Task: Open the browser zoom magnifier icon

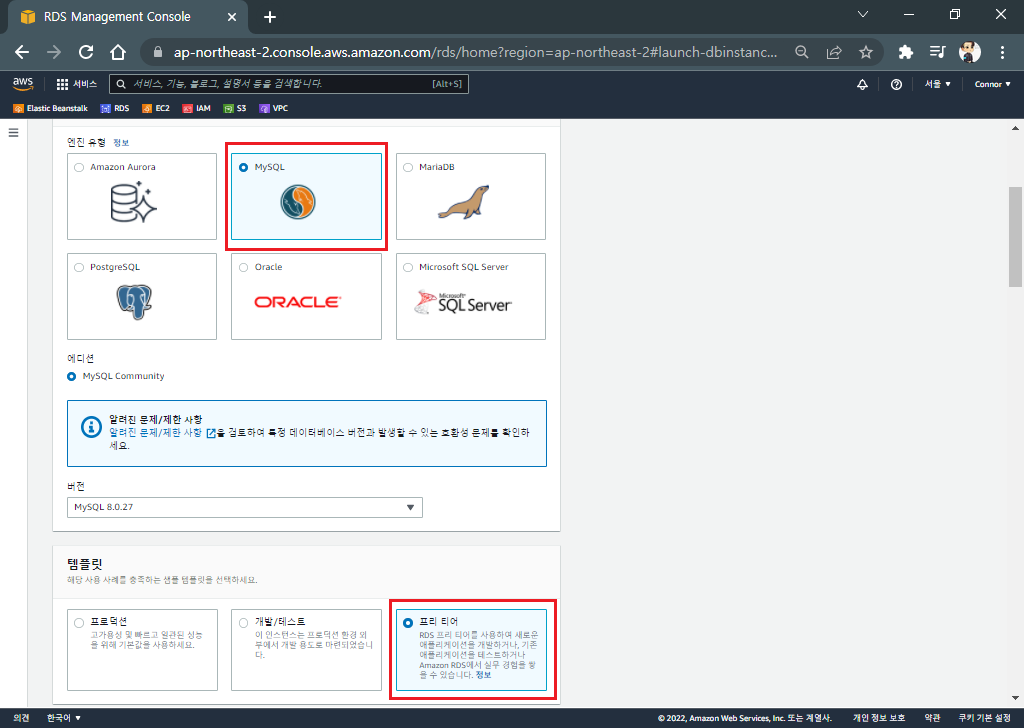Action: 802,52
